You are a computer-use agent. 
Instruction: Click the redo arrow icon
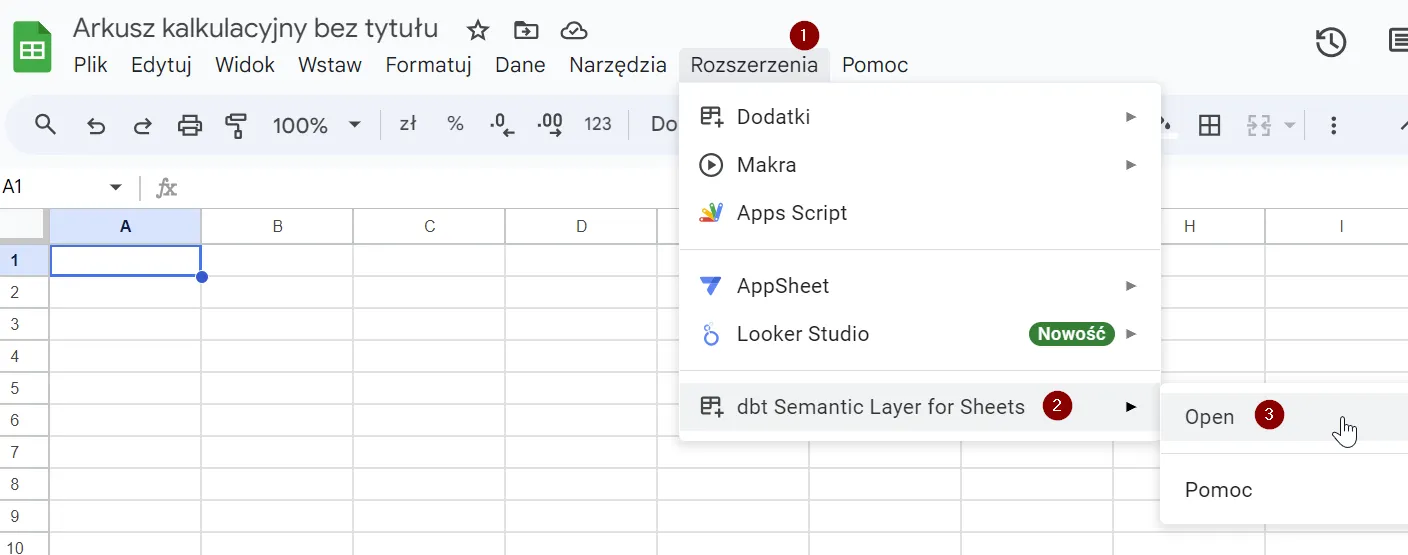(x=143, y=125)
